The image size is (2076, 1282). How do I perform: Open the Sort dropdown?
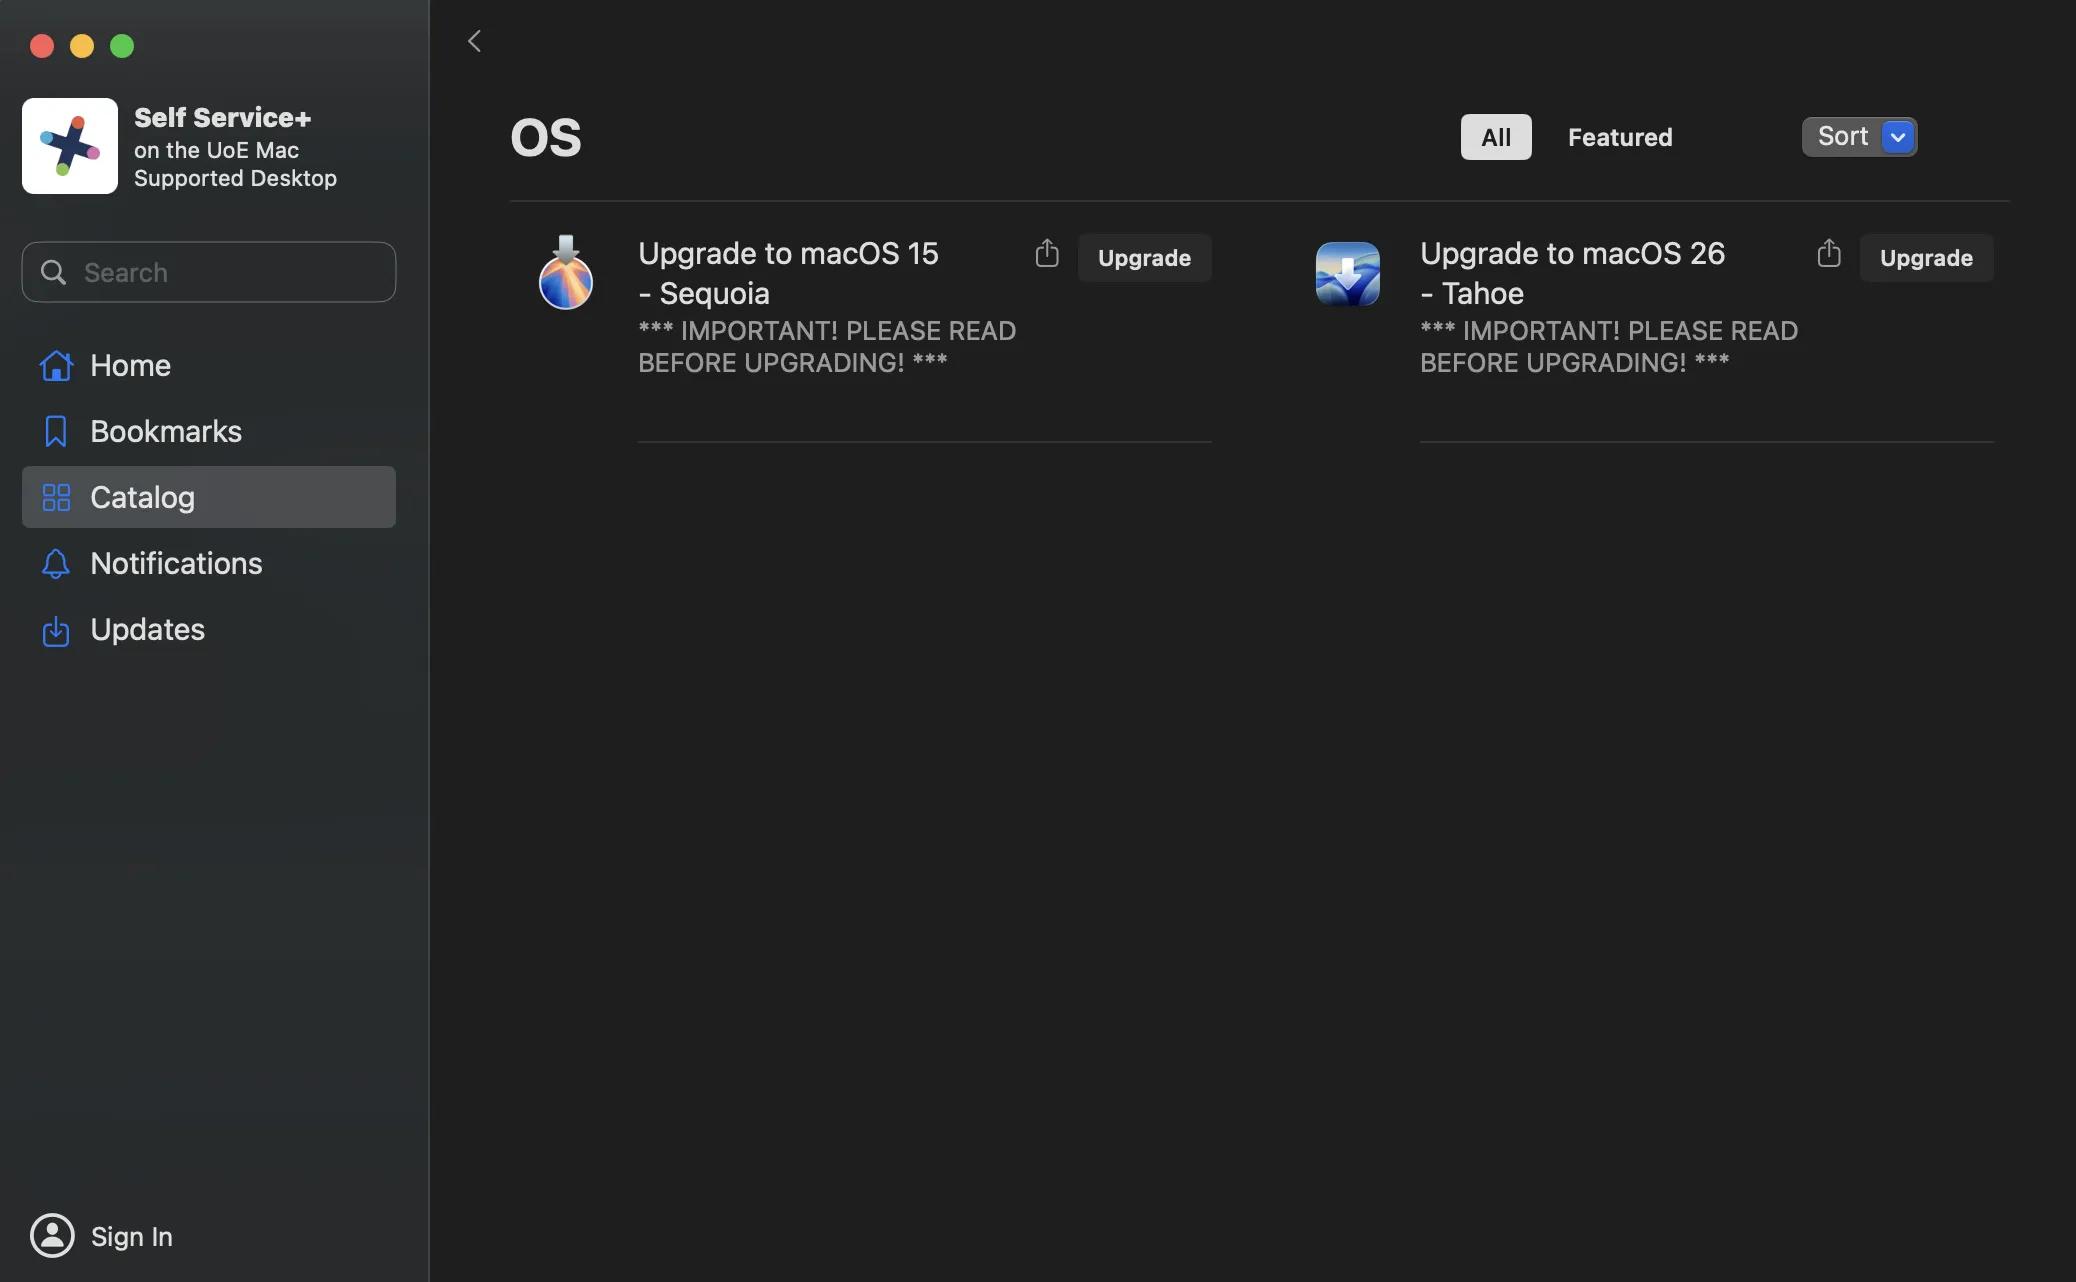click(x=1859, y=136)
